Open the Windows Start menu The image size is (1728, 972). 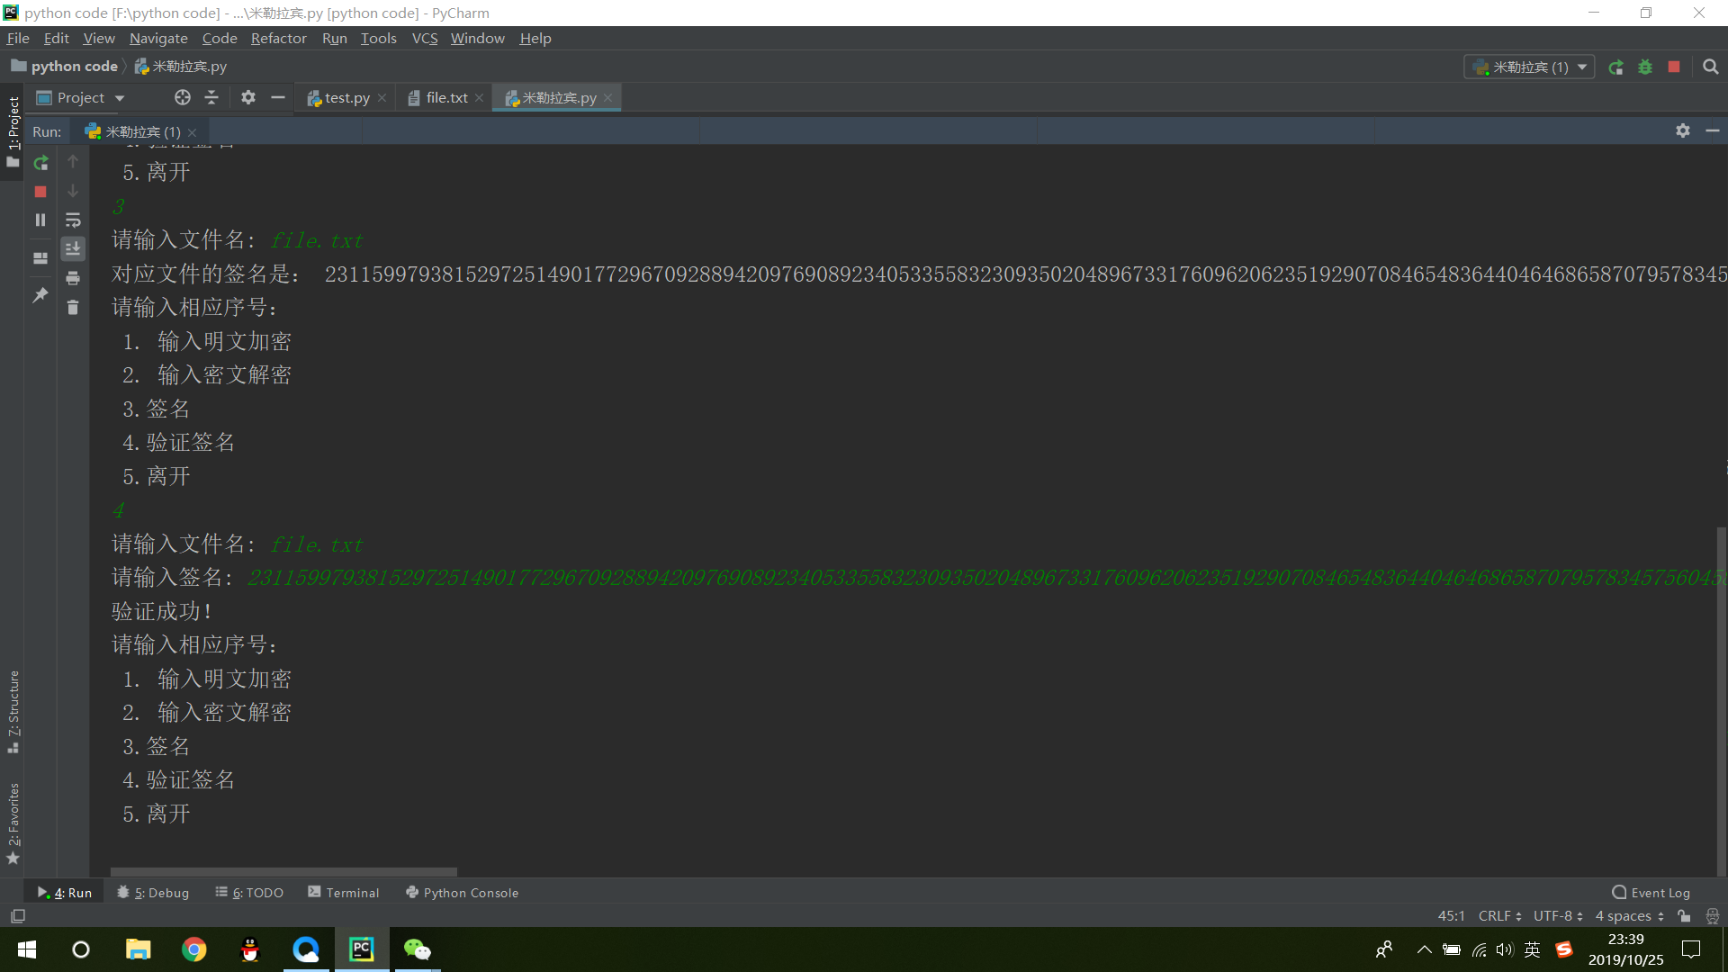[27, 949]
